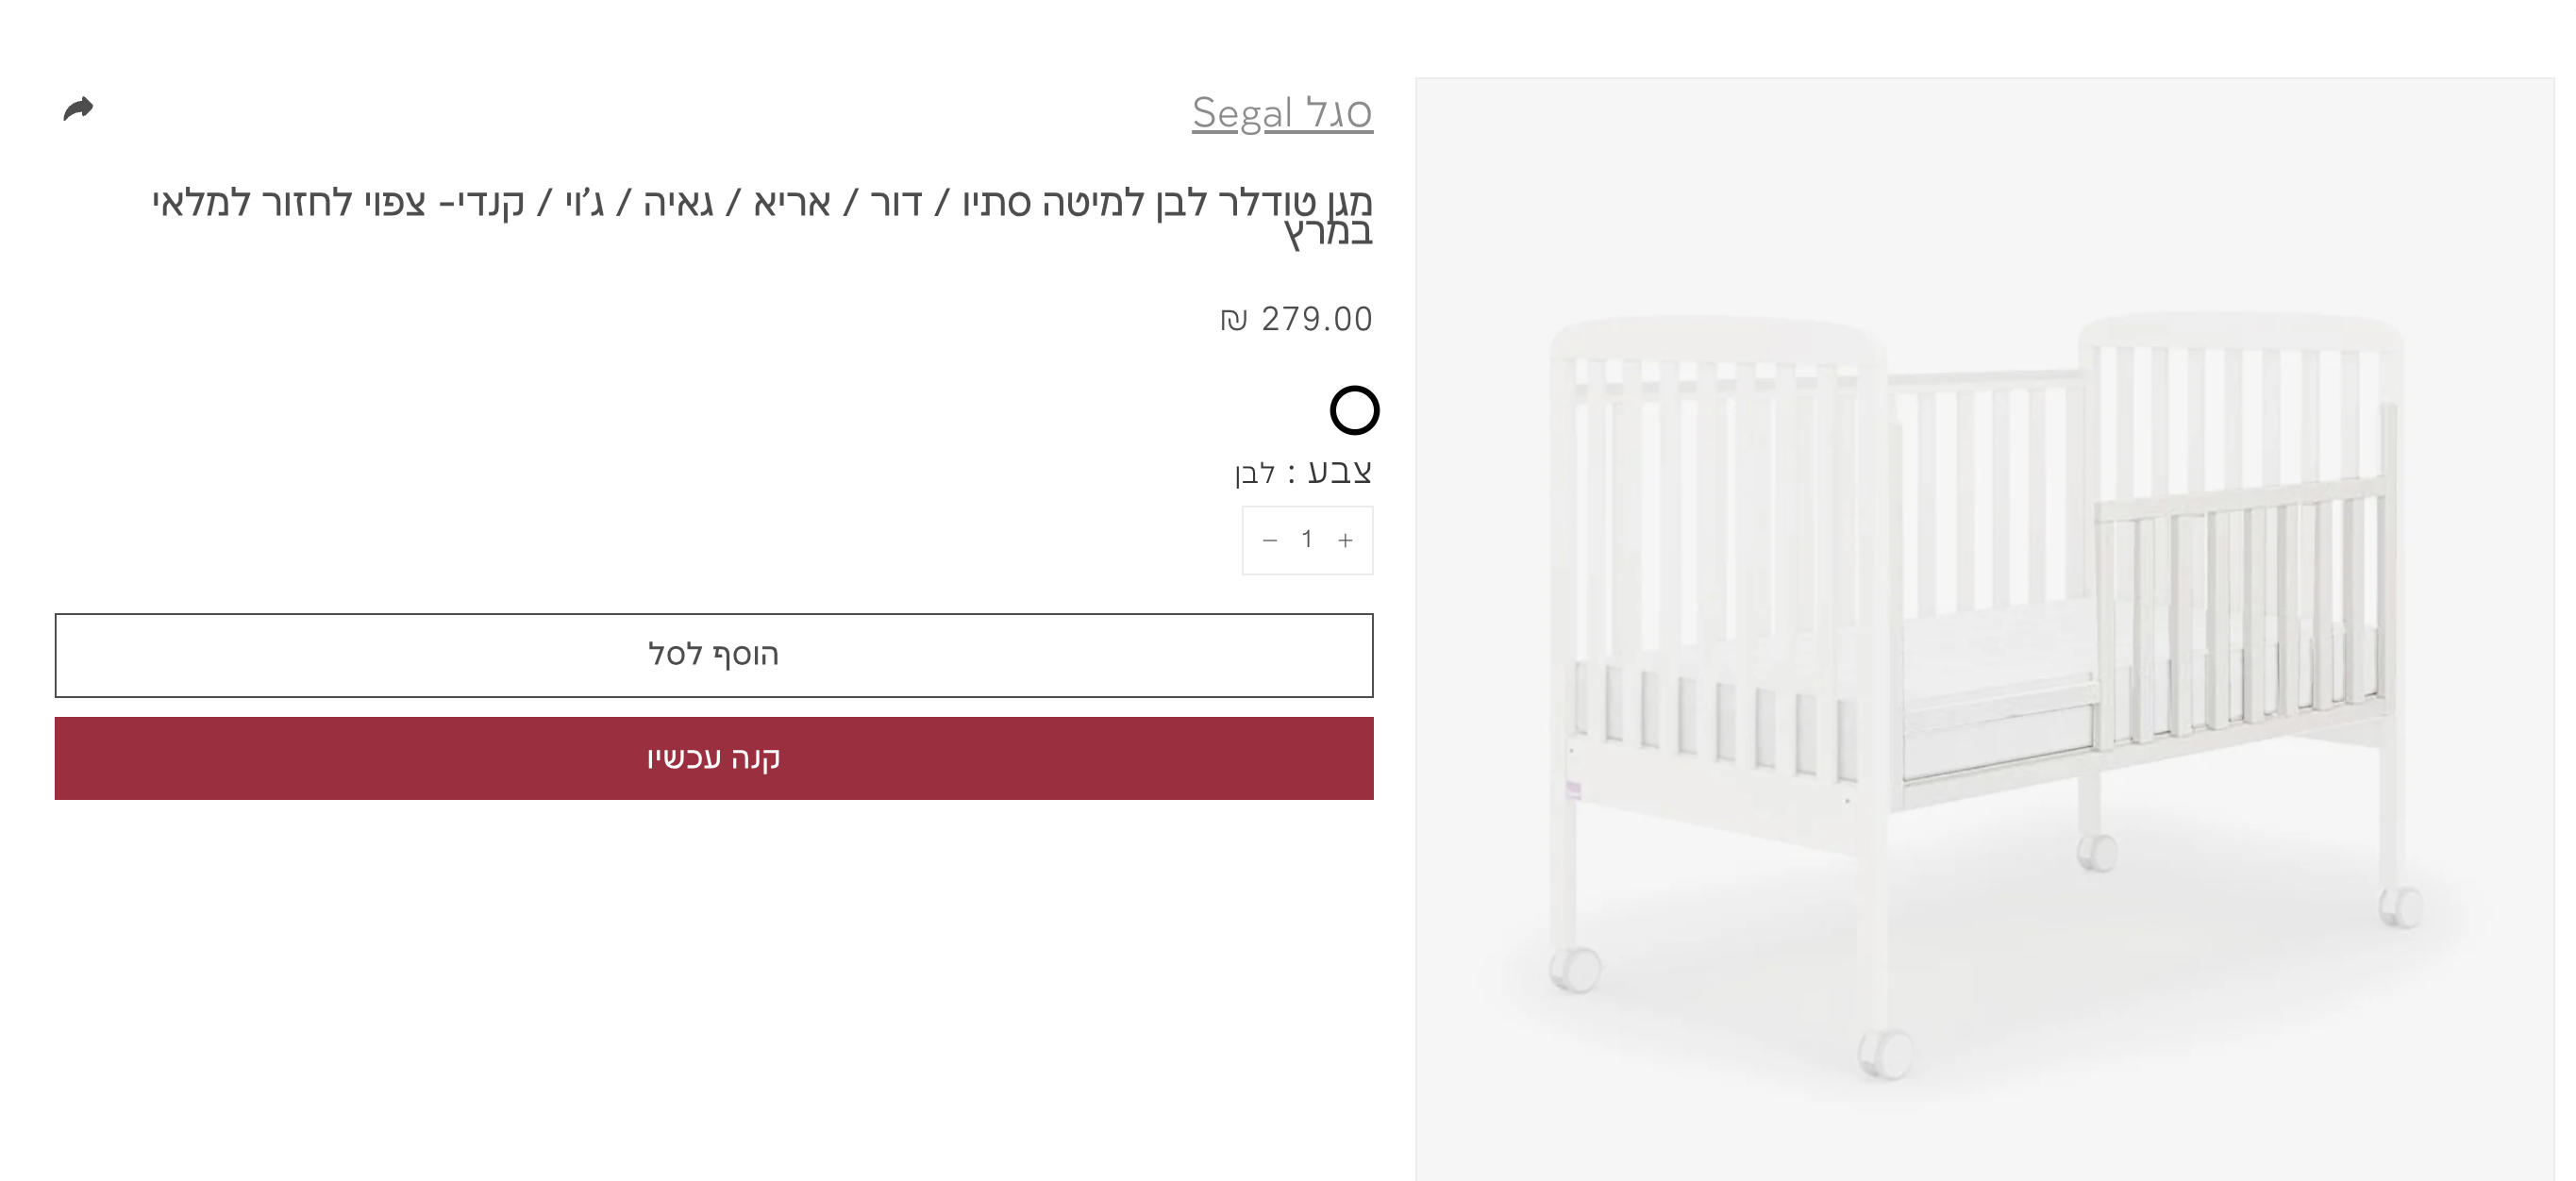Decrease quantity with the minus button

(1270, 540)
